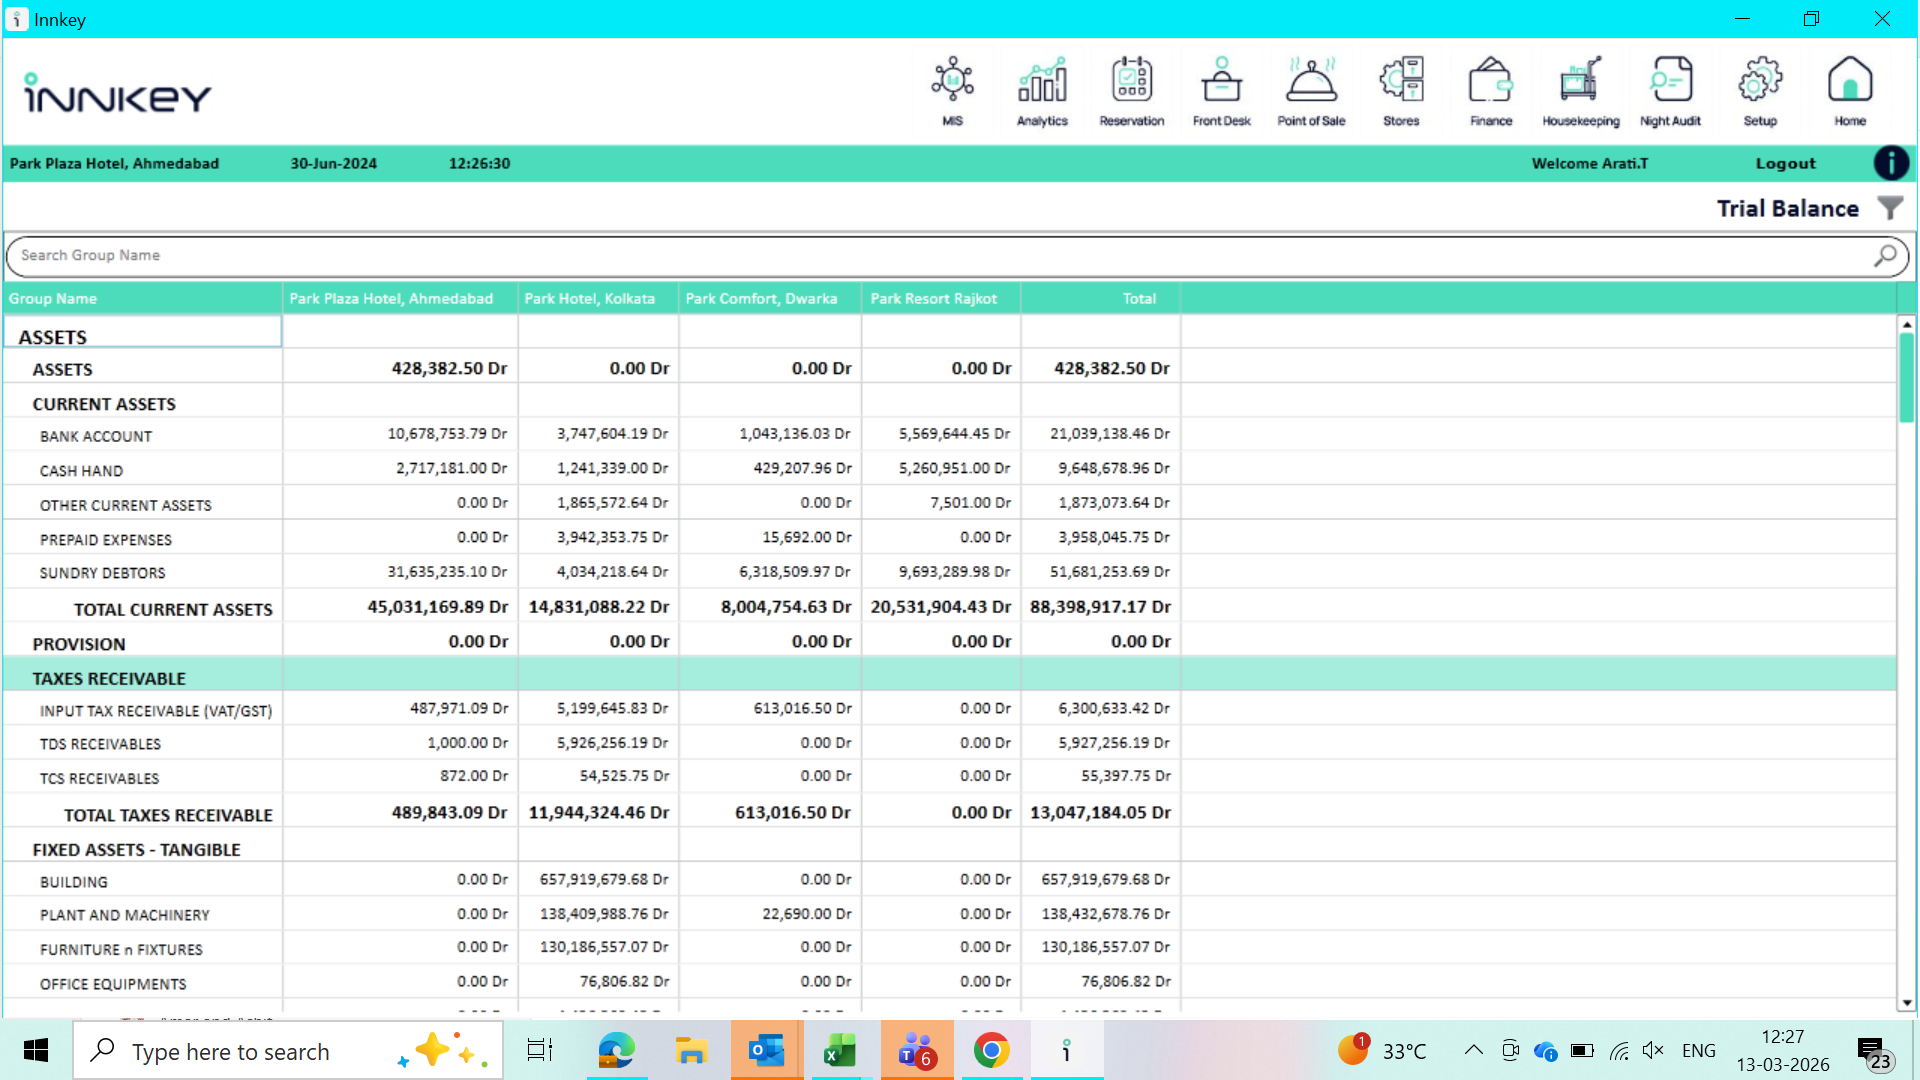Select the SUNDRY DEBTORS row
The image size is (1920, 1080).
click(950, 572)
